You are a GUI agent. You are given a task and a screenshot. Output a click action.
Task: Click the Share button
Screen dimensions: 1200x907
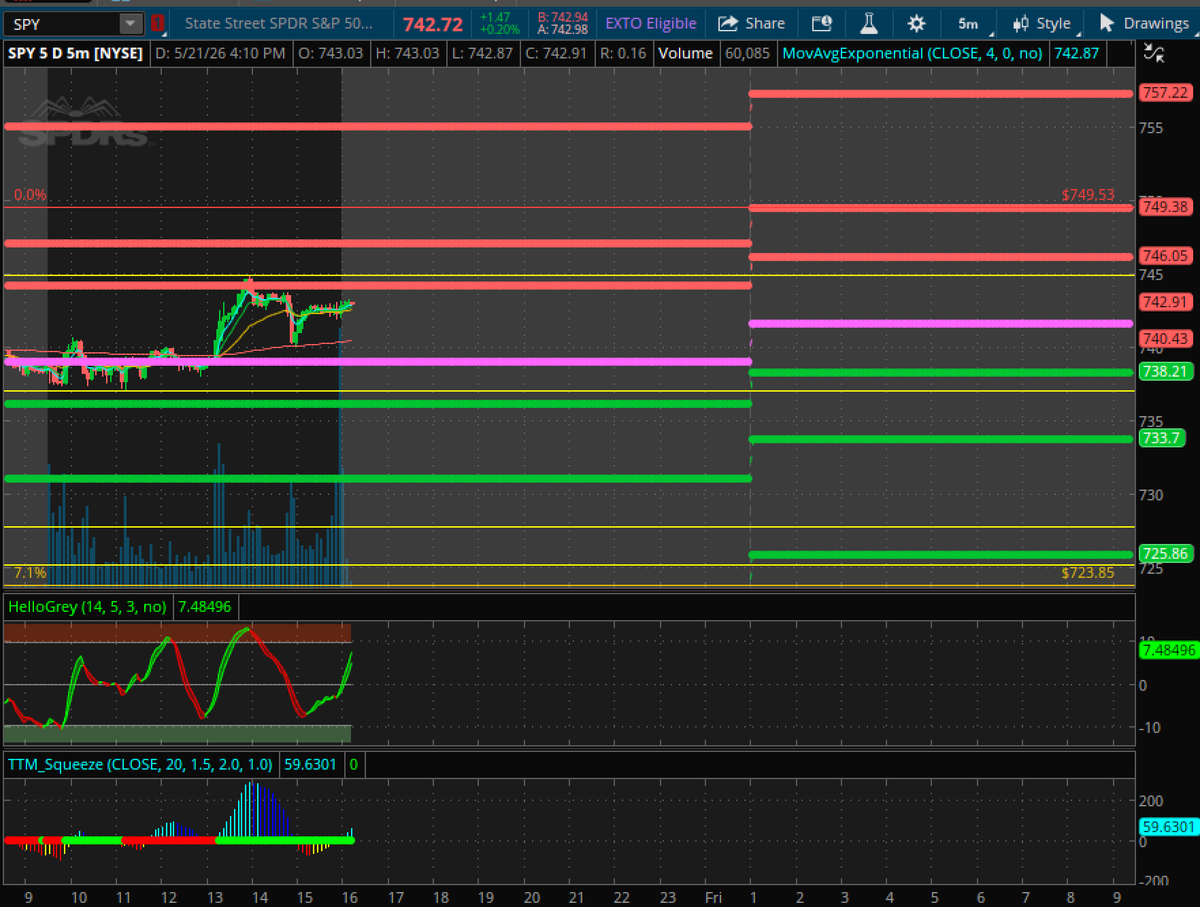(x=752, y=23)
